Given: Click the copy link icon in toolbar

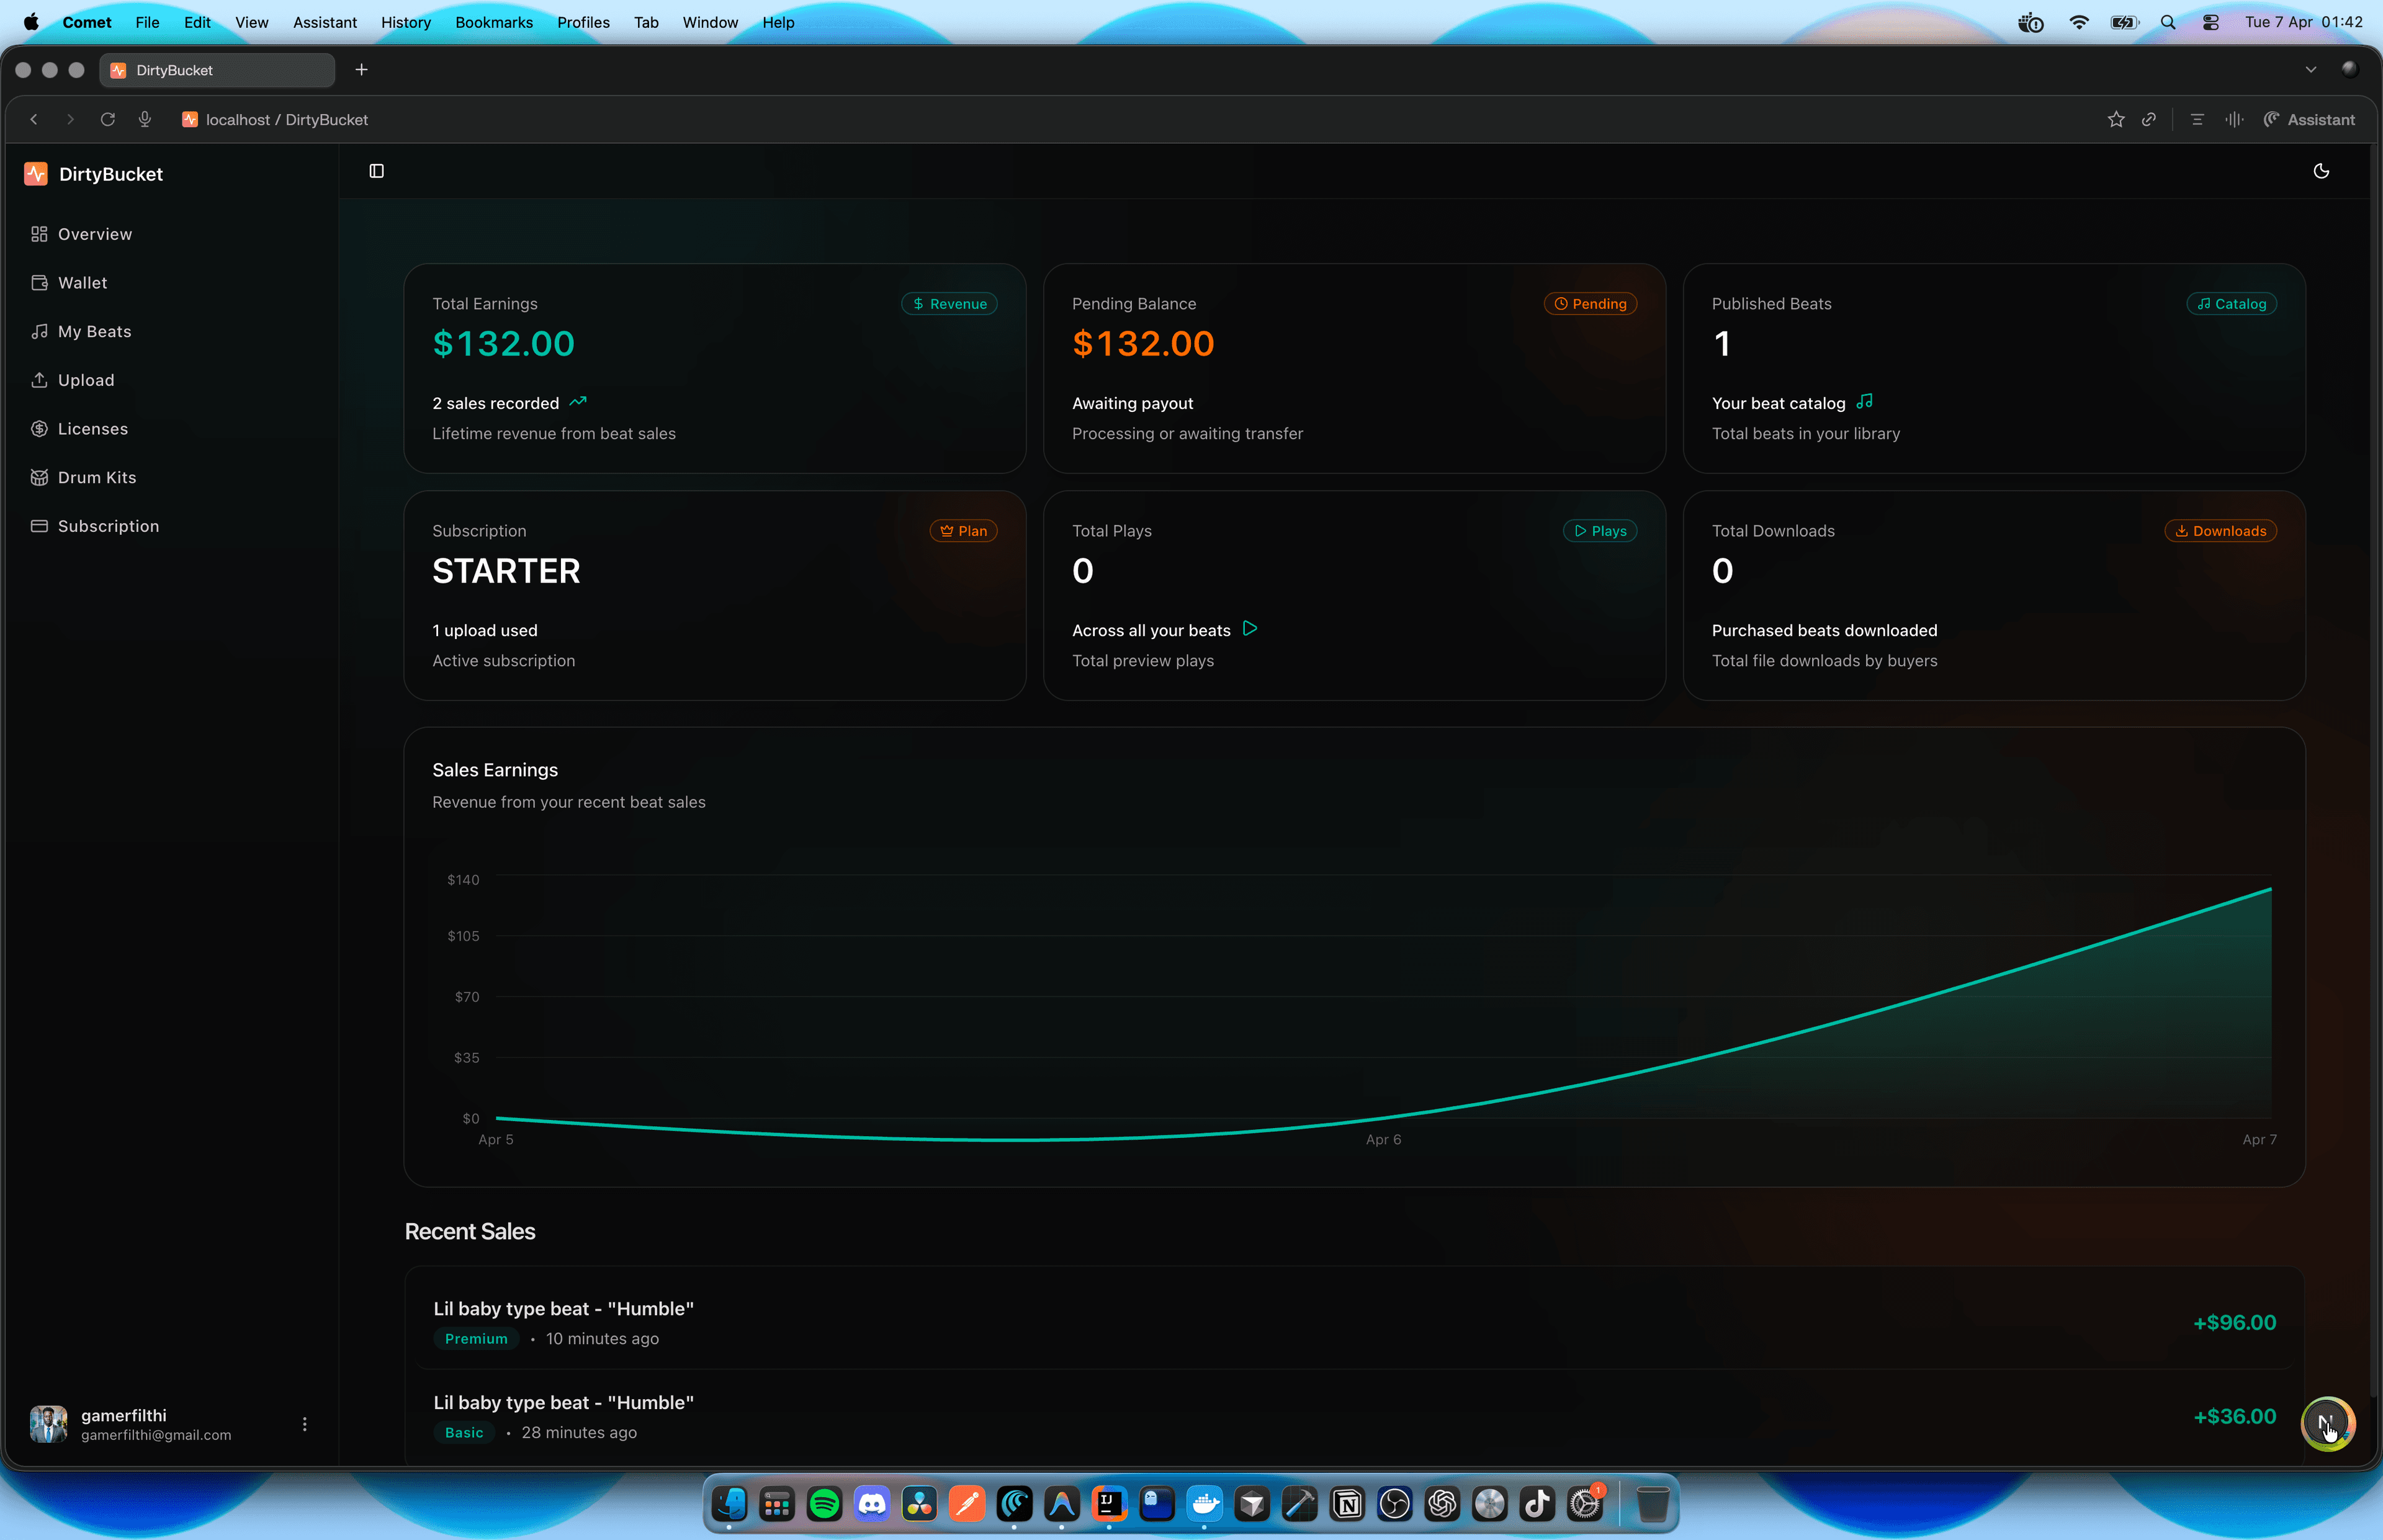Looking at the screenshot, I should click(2149, 120).
